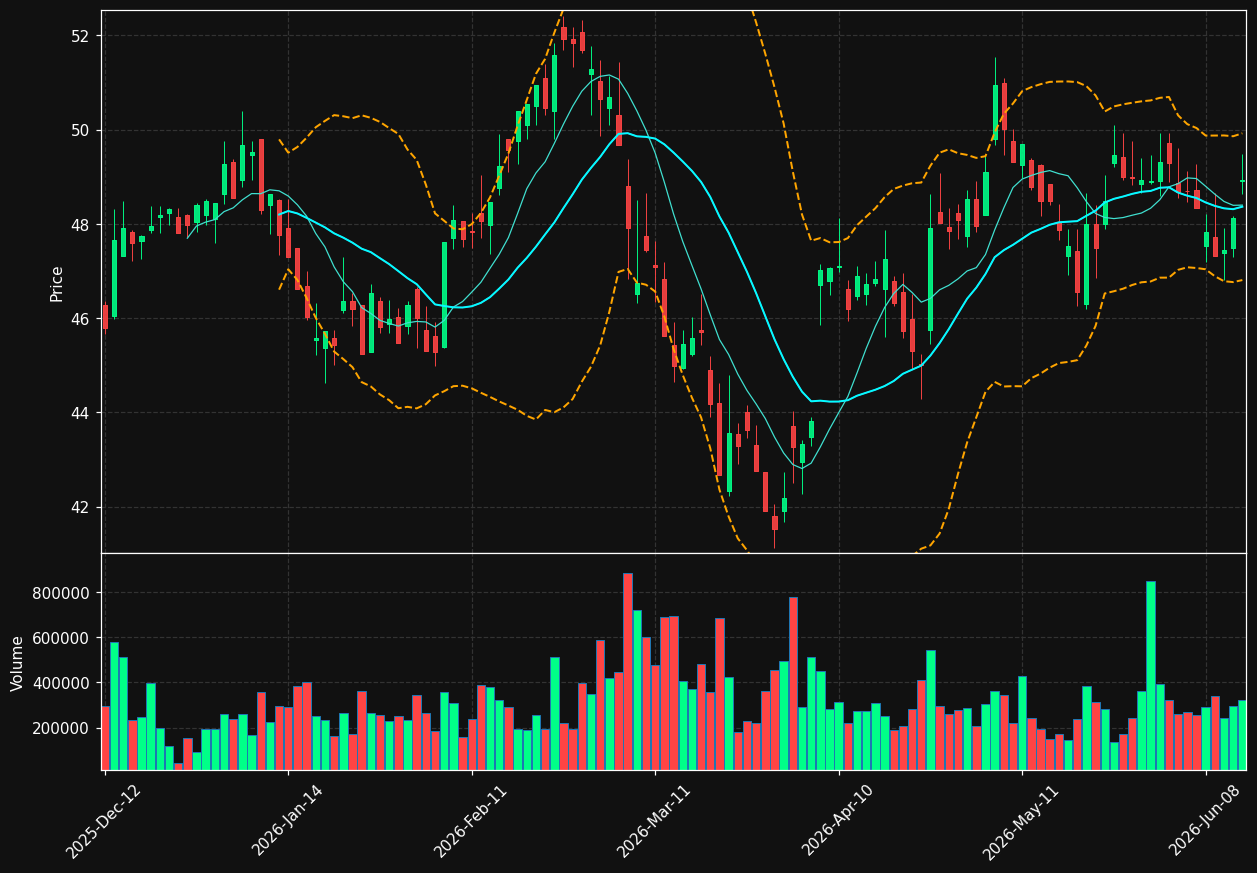Click the 2026-May-11 date label
Screen dimensions: 1257x873
[1020, 821]
